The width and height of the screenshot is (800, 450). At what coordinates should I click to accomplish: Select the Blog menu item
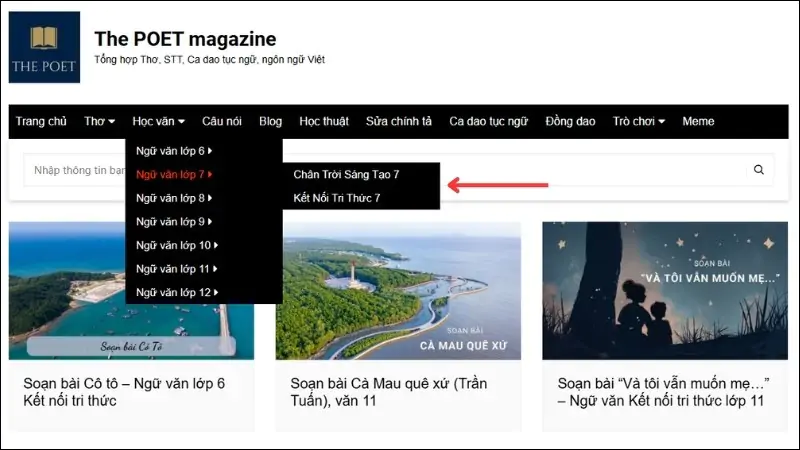(270, 122)
